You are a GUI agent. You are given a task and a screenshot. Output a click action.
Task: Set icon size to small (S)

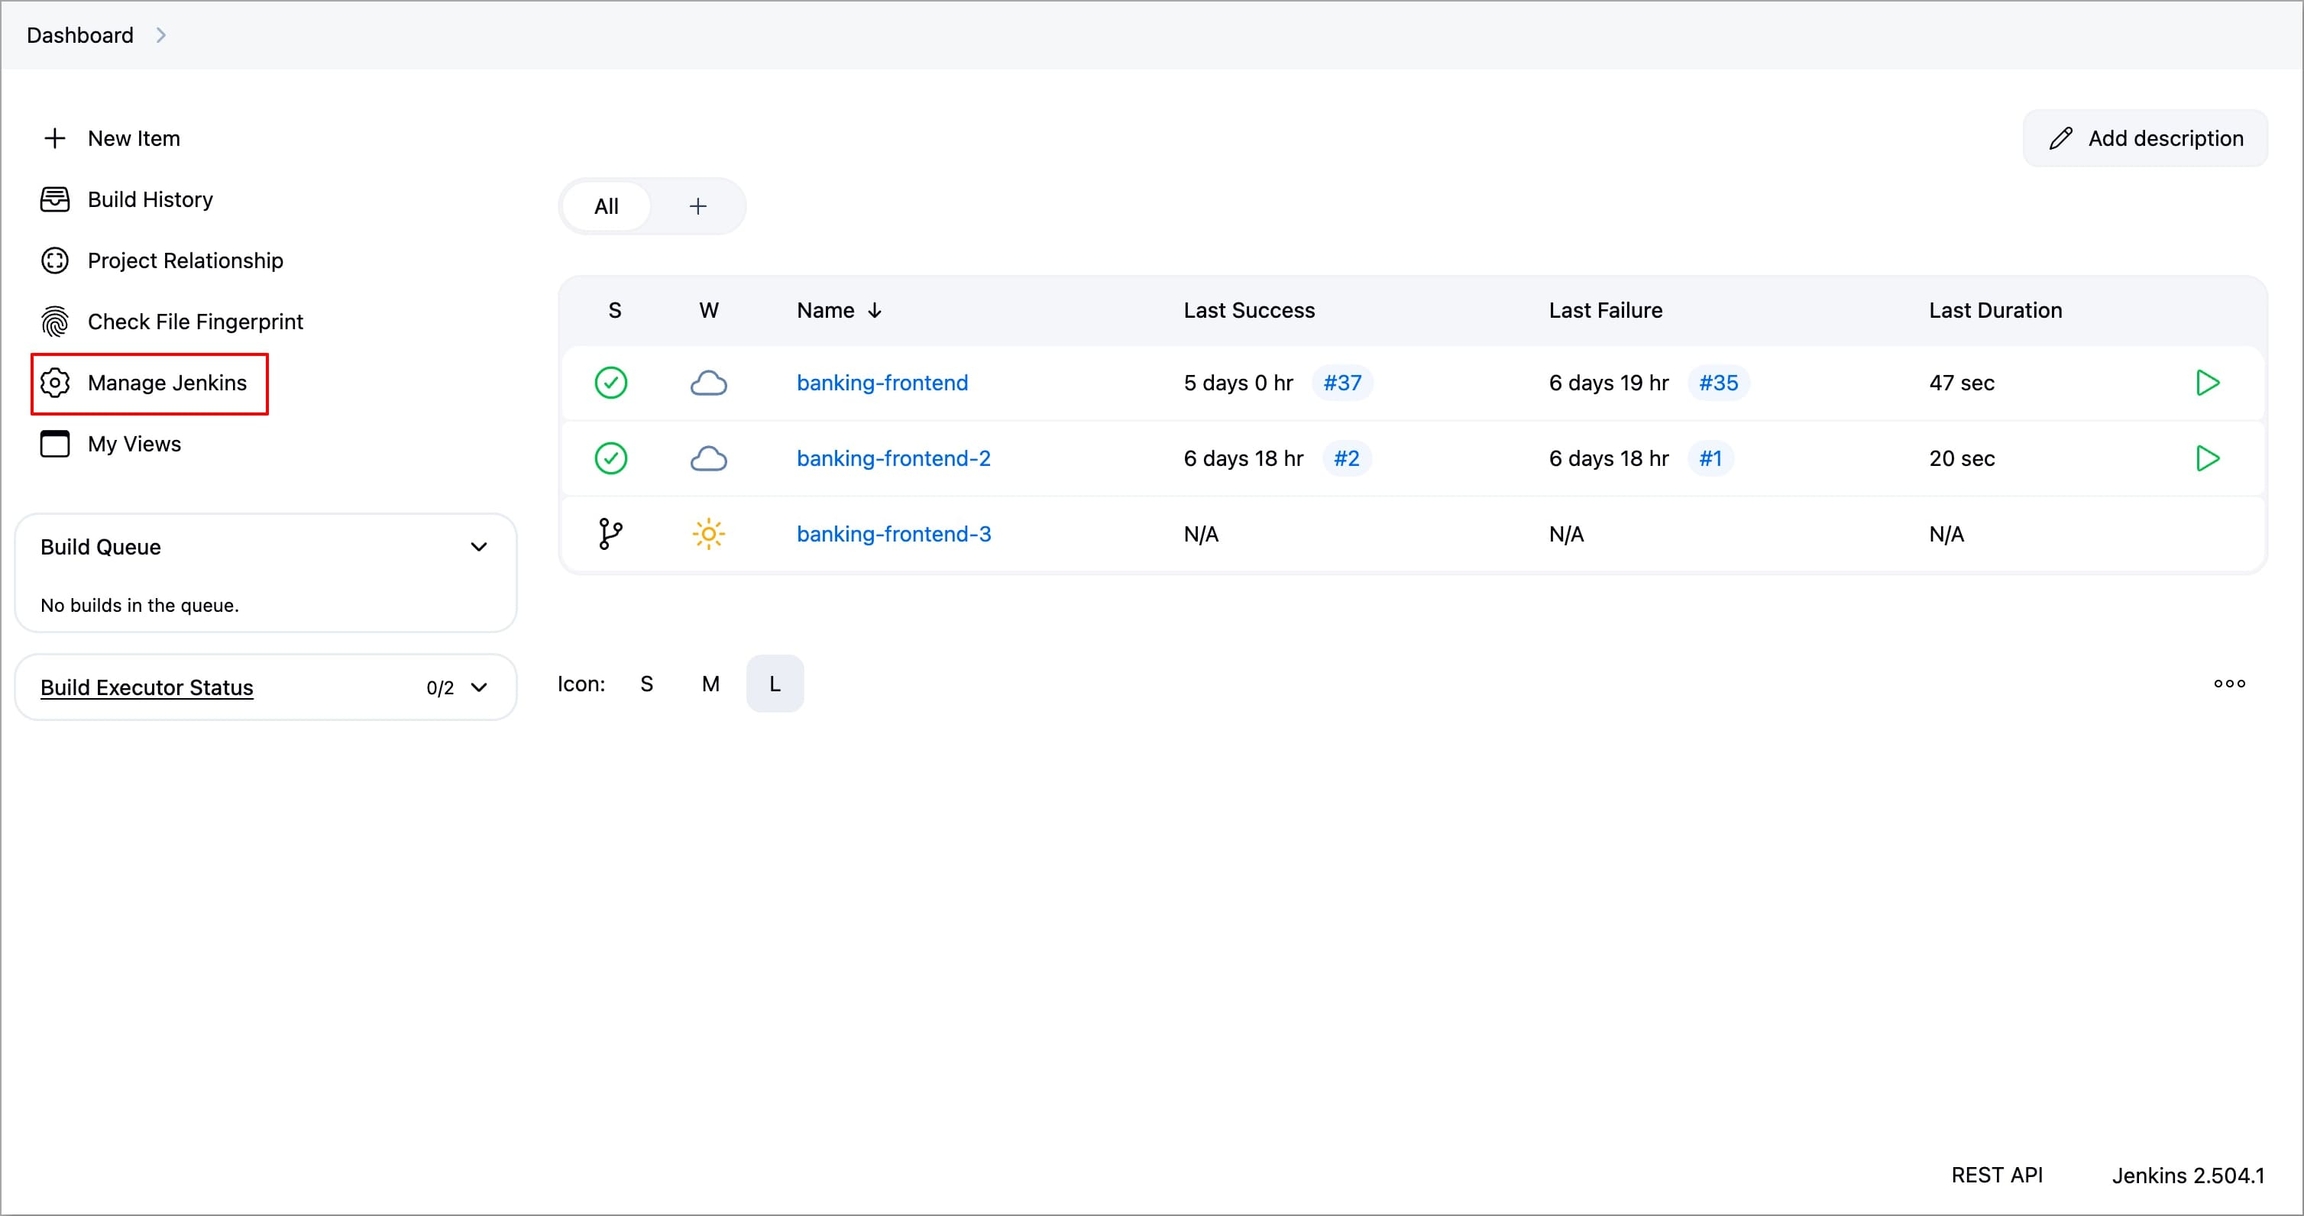pyautogui.click(x=646, y=684)
